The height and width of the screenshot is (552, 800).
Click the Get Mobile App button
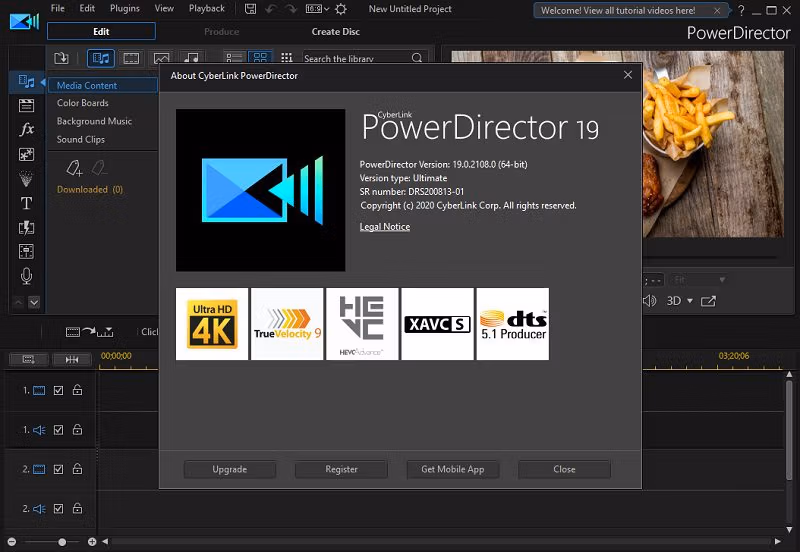point(453,469)
